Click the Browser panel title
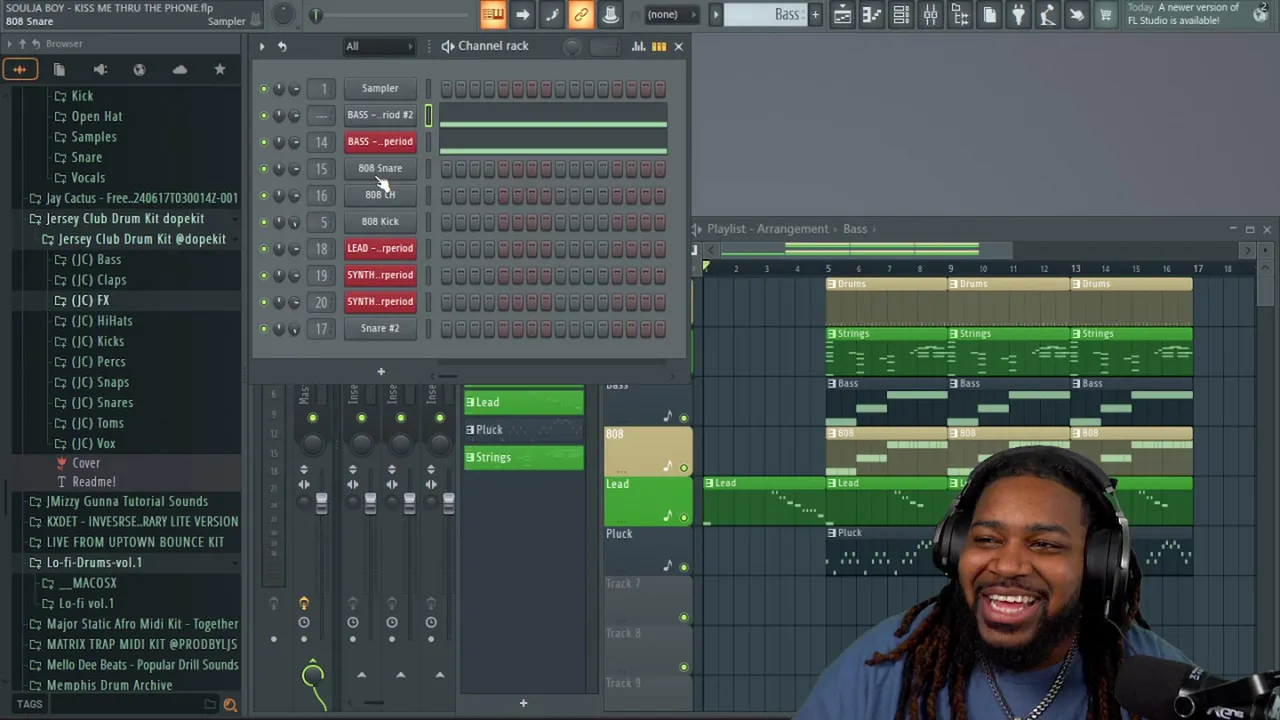This screenshot has width=1280, height=720. click(64, 43)
